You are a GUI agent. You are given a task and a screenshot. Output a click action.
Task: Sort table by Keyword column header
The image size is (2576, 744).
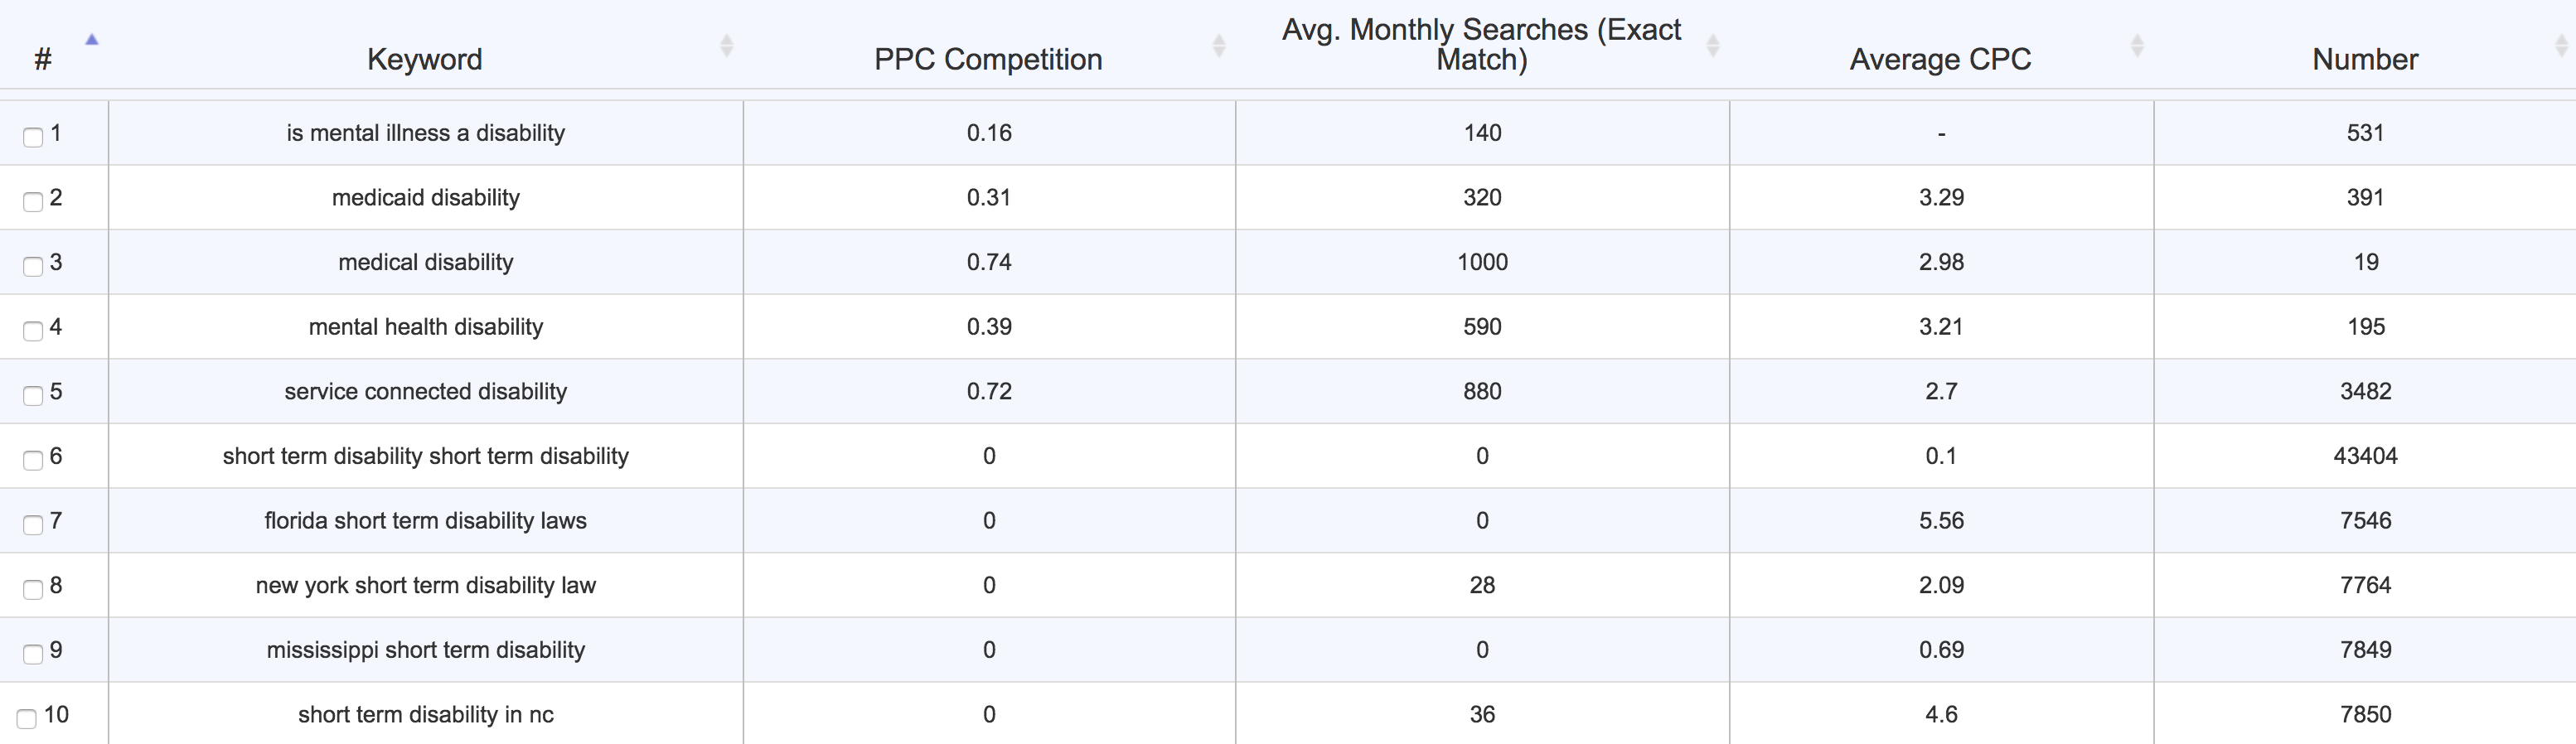[x=424, y=59]
